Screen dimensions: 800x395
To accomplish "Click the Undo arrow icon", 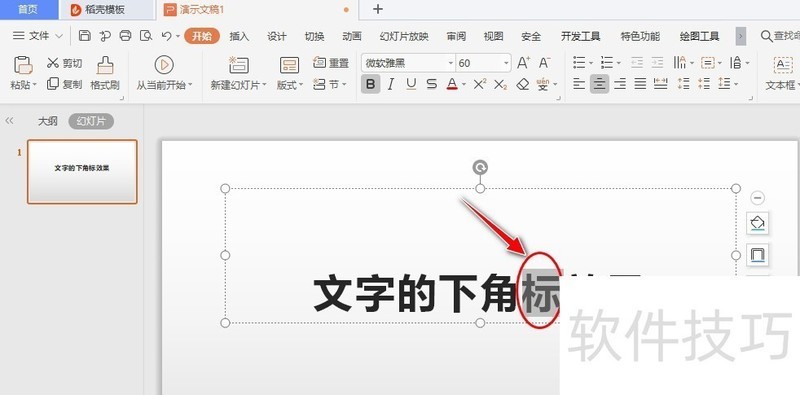I will pyautogui.click(x=166, y=36).
